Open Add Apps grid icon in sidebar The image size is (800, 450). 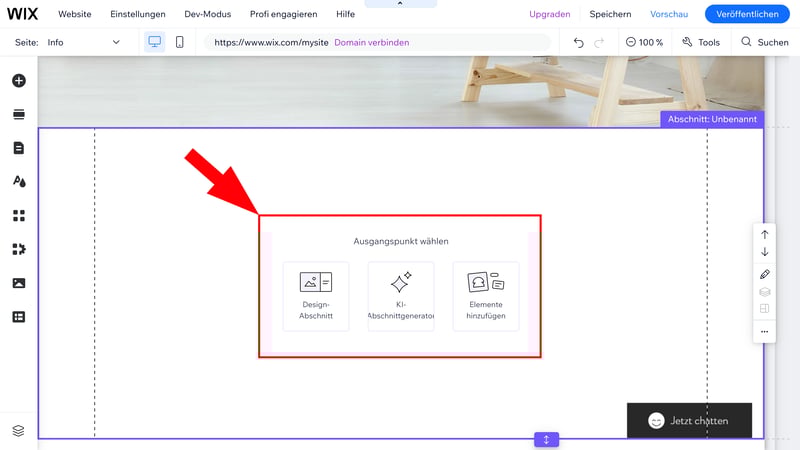coord(19,215)
